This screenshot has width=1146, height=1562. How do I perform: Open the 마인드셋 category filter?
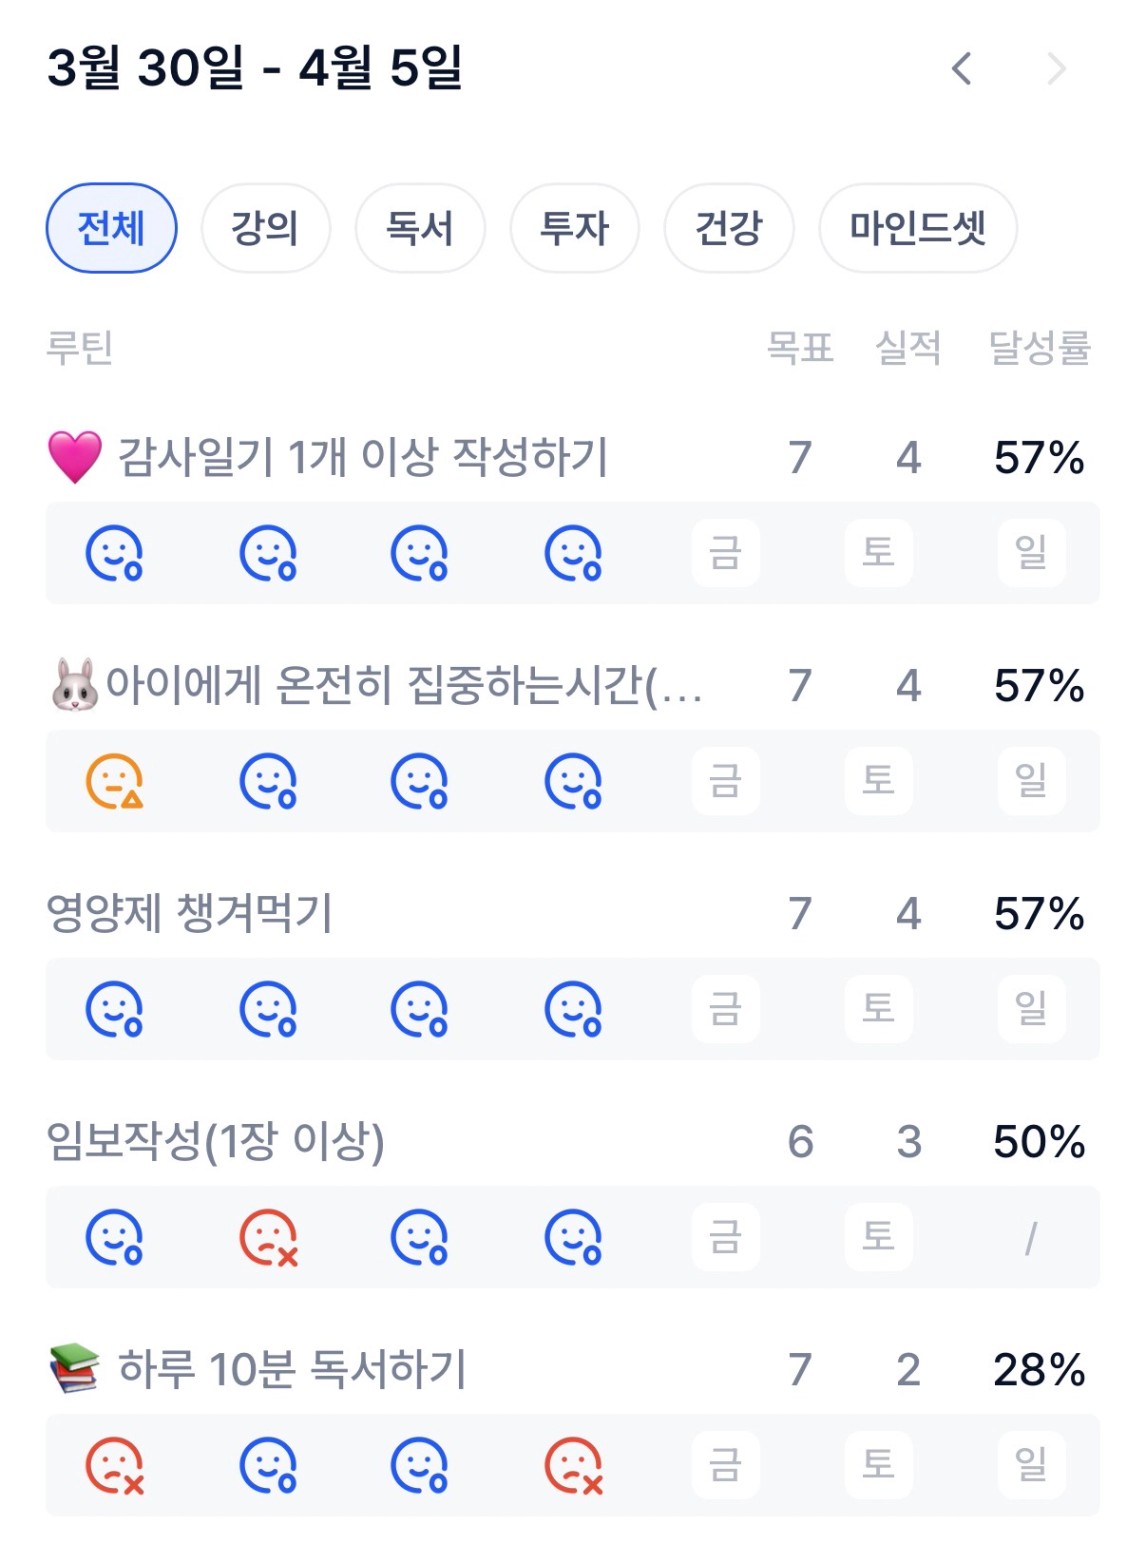click(917, 228)
